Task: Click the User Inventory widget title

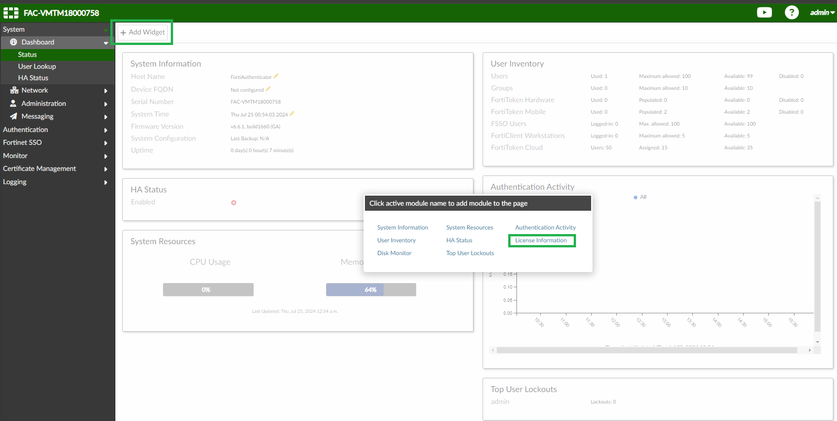Action: 517,64
